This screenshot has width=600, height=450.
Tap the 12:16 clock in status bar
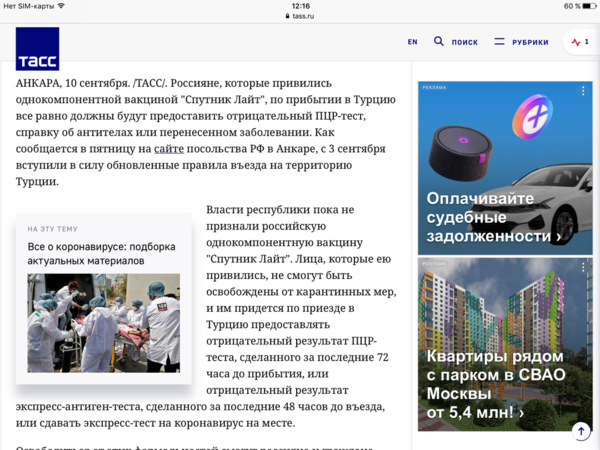pos(301,6)
